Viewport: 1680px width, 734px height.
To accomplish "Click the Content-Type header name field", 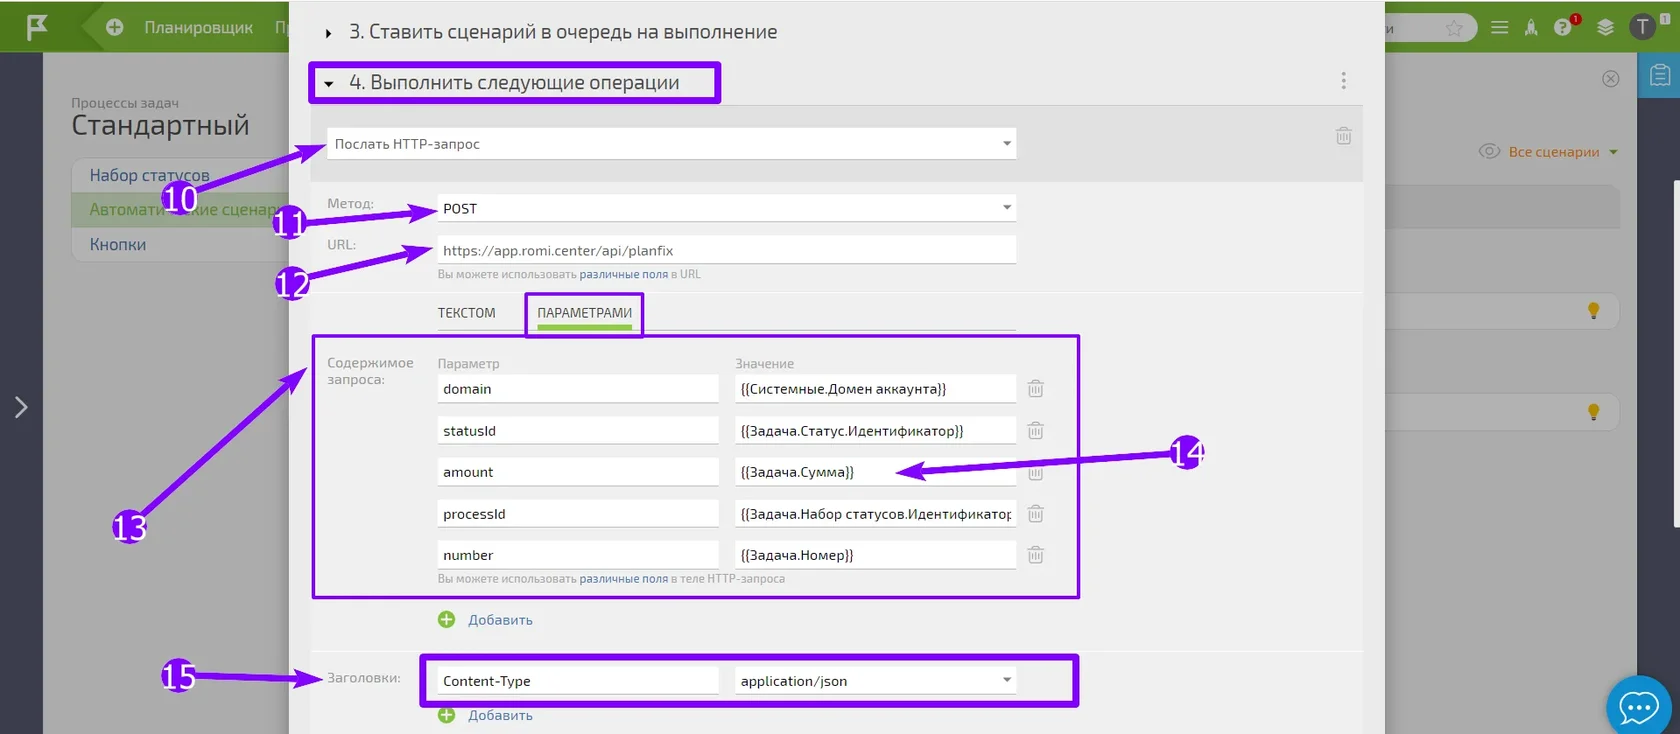I will [x=578, y=681].
